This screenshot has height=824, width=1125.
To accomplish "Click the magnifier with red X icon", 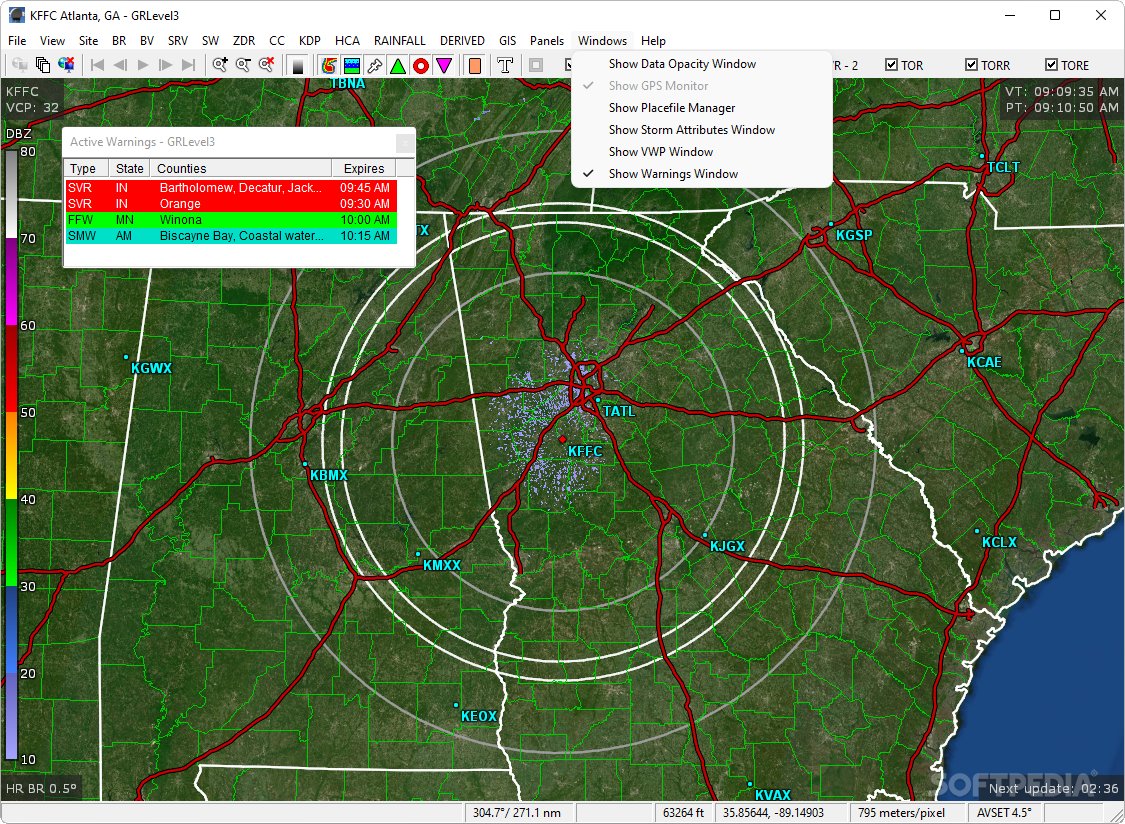I will pos(266,65).
